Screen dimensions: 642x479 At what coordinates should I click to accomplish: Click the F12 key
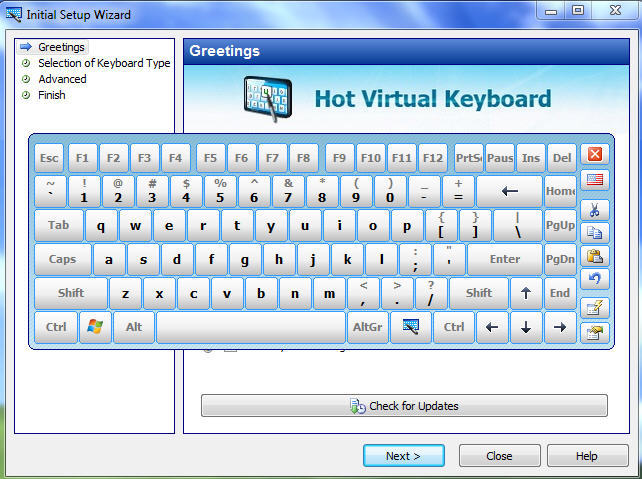pos(433,158)
